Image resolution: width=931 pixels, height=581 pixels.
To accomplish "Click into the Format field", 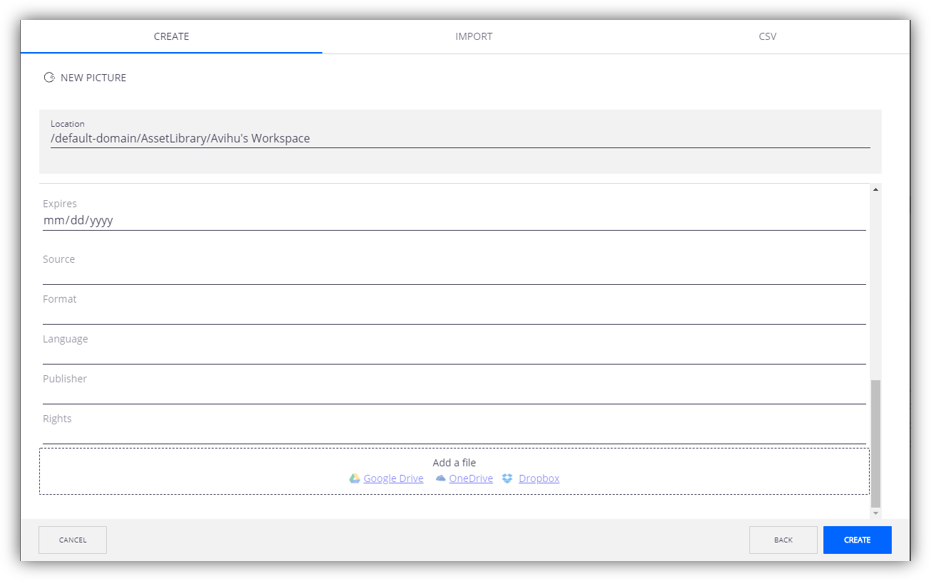I will [x=453, y=315].
